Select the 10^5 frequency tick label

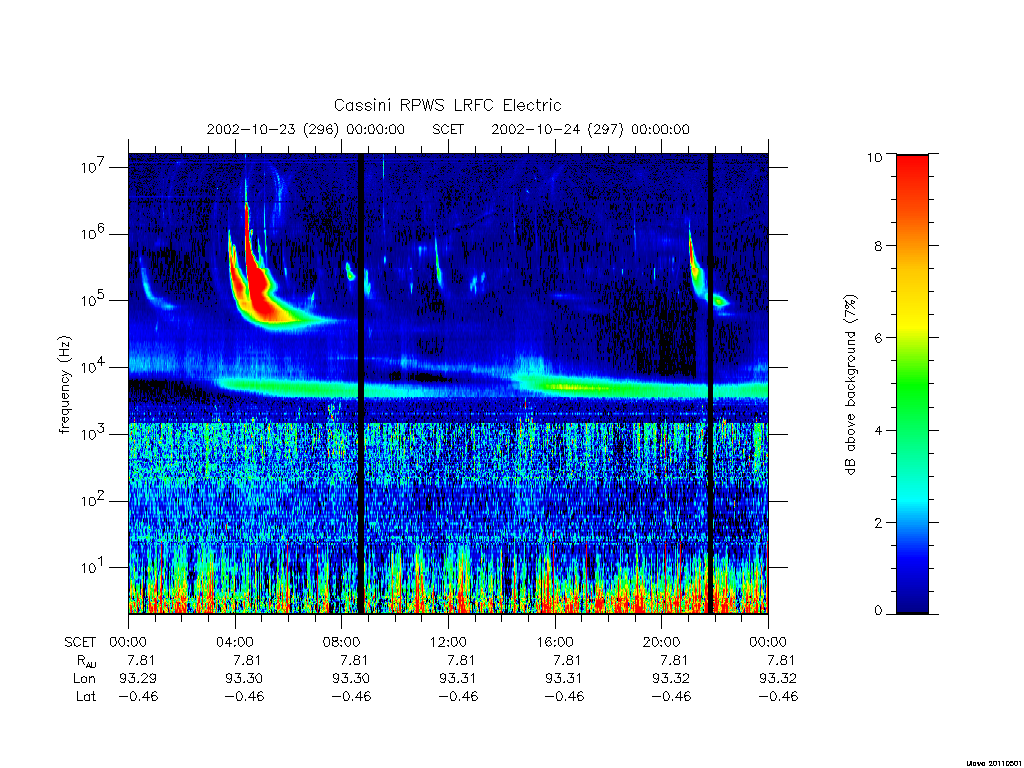93,300
